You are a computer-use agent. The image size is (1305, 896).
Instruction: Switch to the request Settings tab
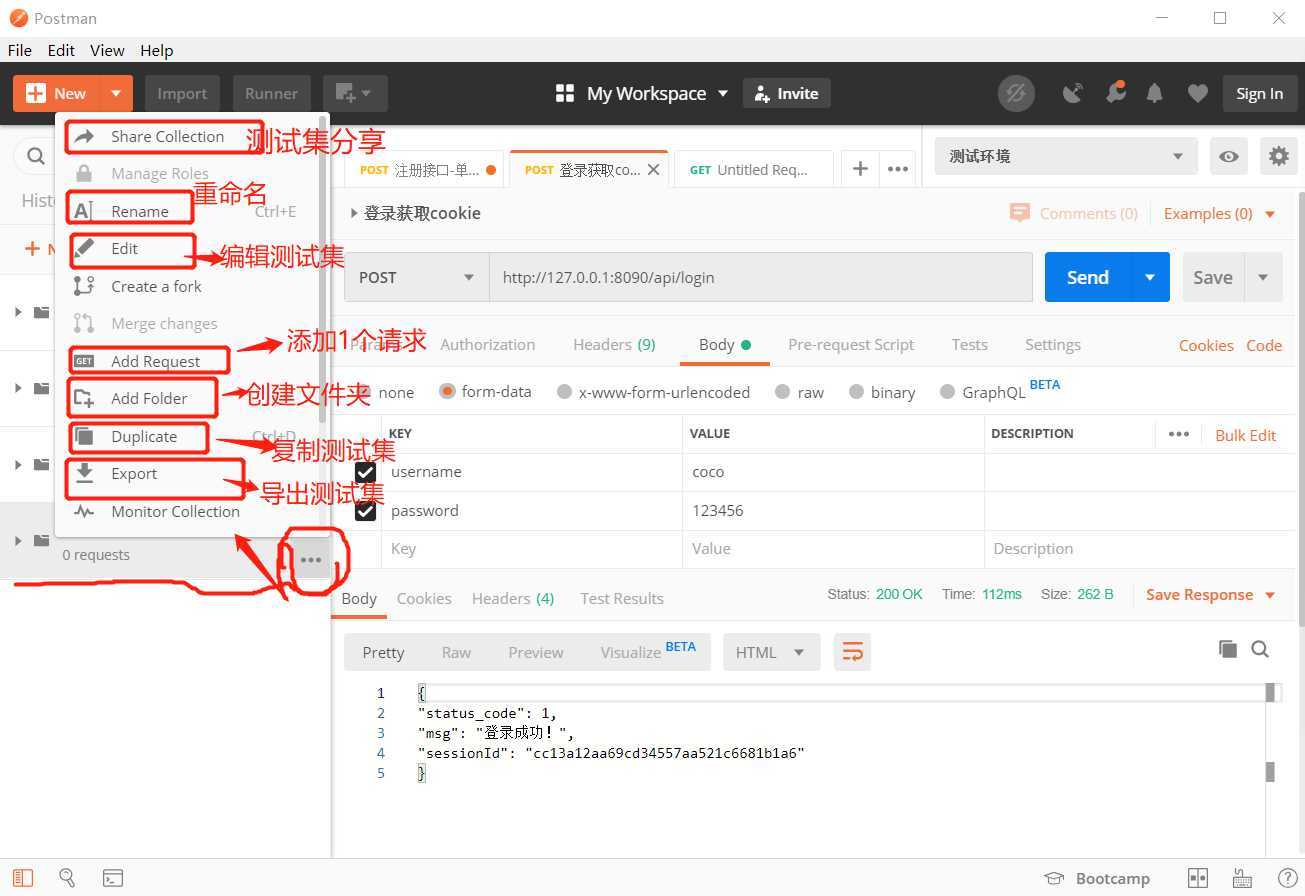1052,344
